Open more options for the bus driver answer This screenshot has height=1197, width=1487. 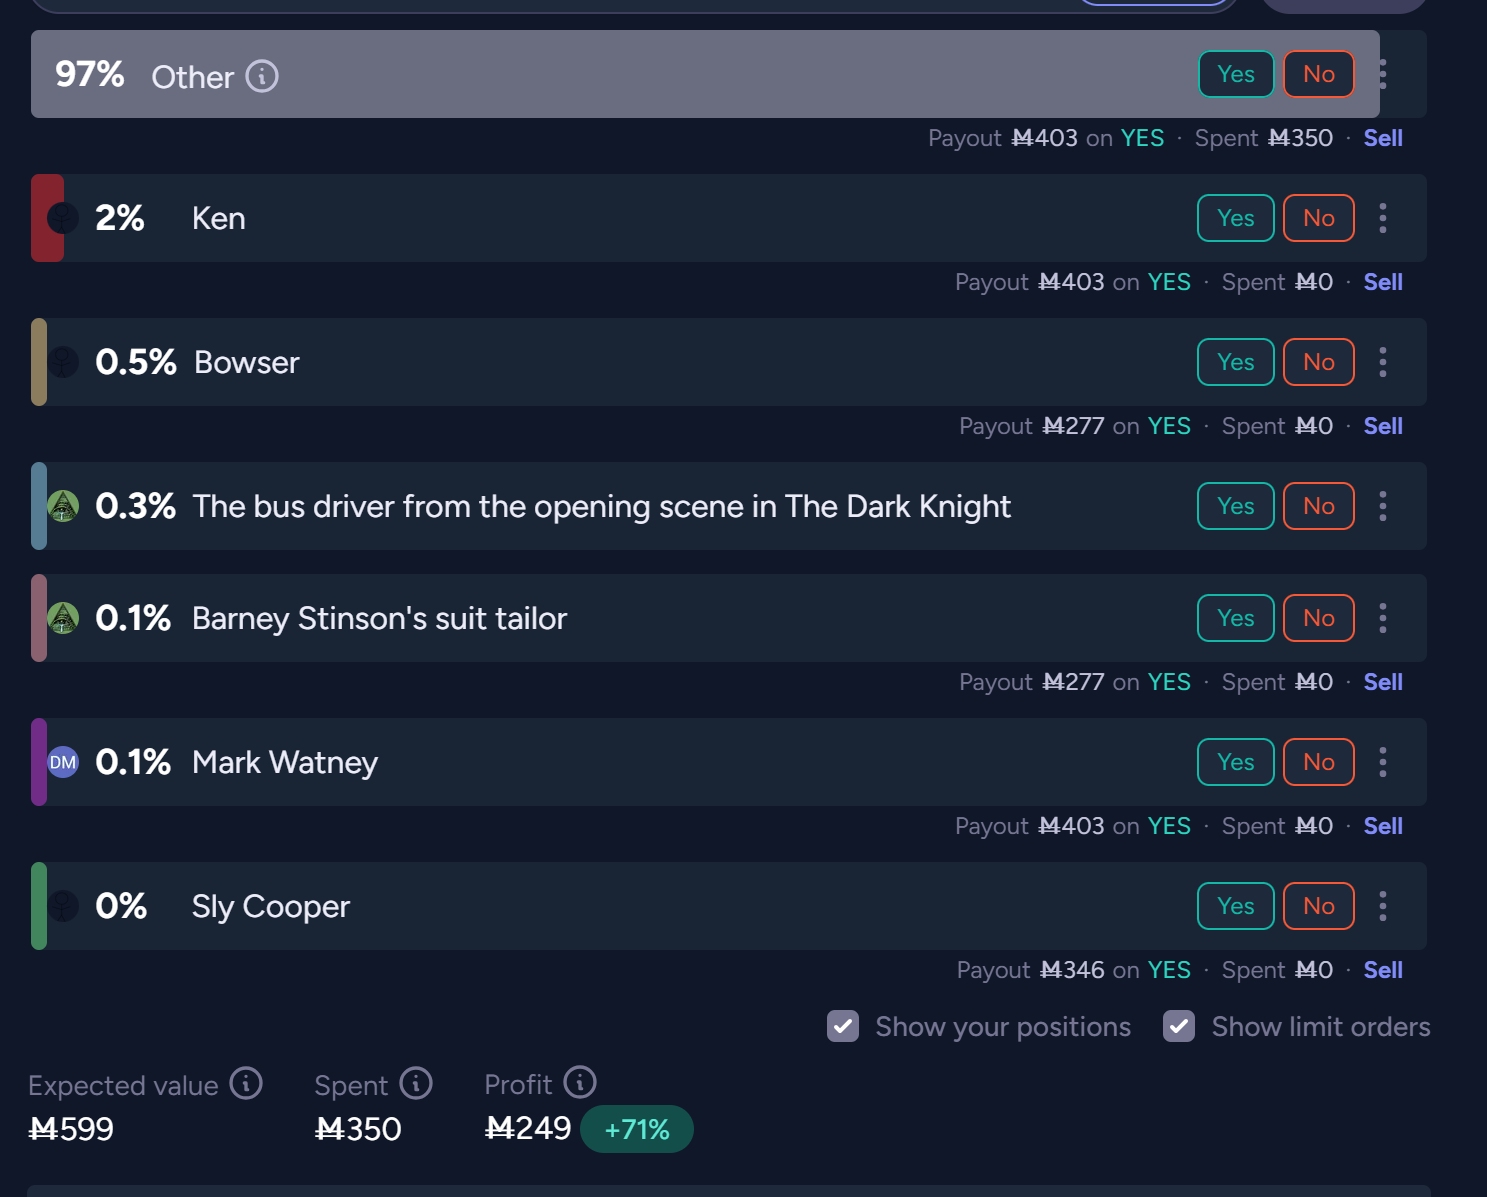pyautogui.click(x=1383, y=506)
